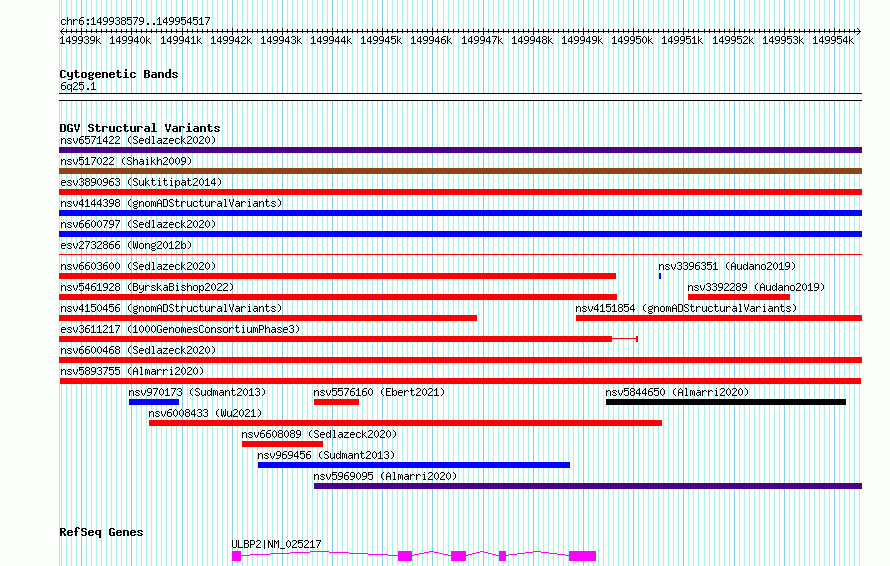Open the nsv517022 (Shaikh2009) label
Screen dimensions: 890x566
[x=126, y=161]
